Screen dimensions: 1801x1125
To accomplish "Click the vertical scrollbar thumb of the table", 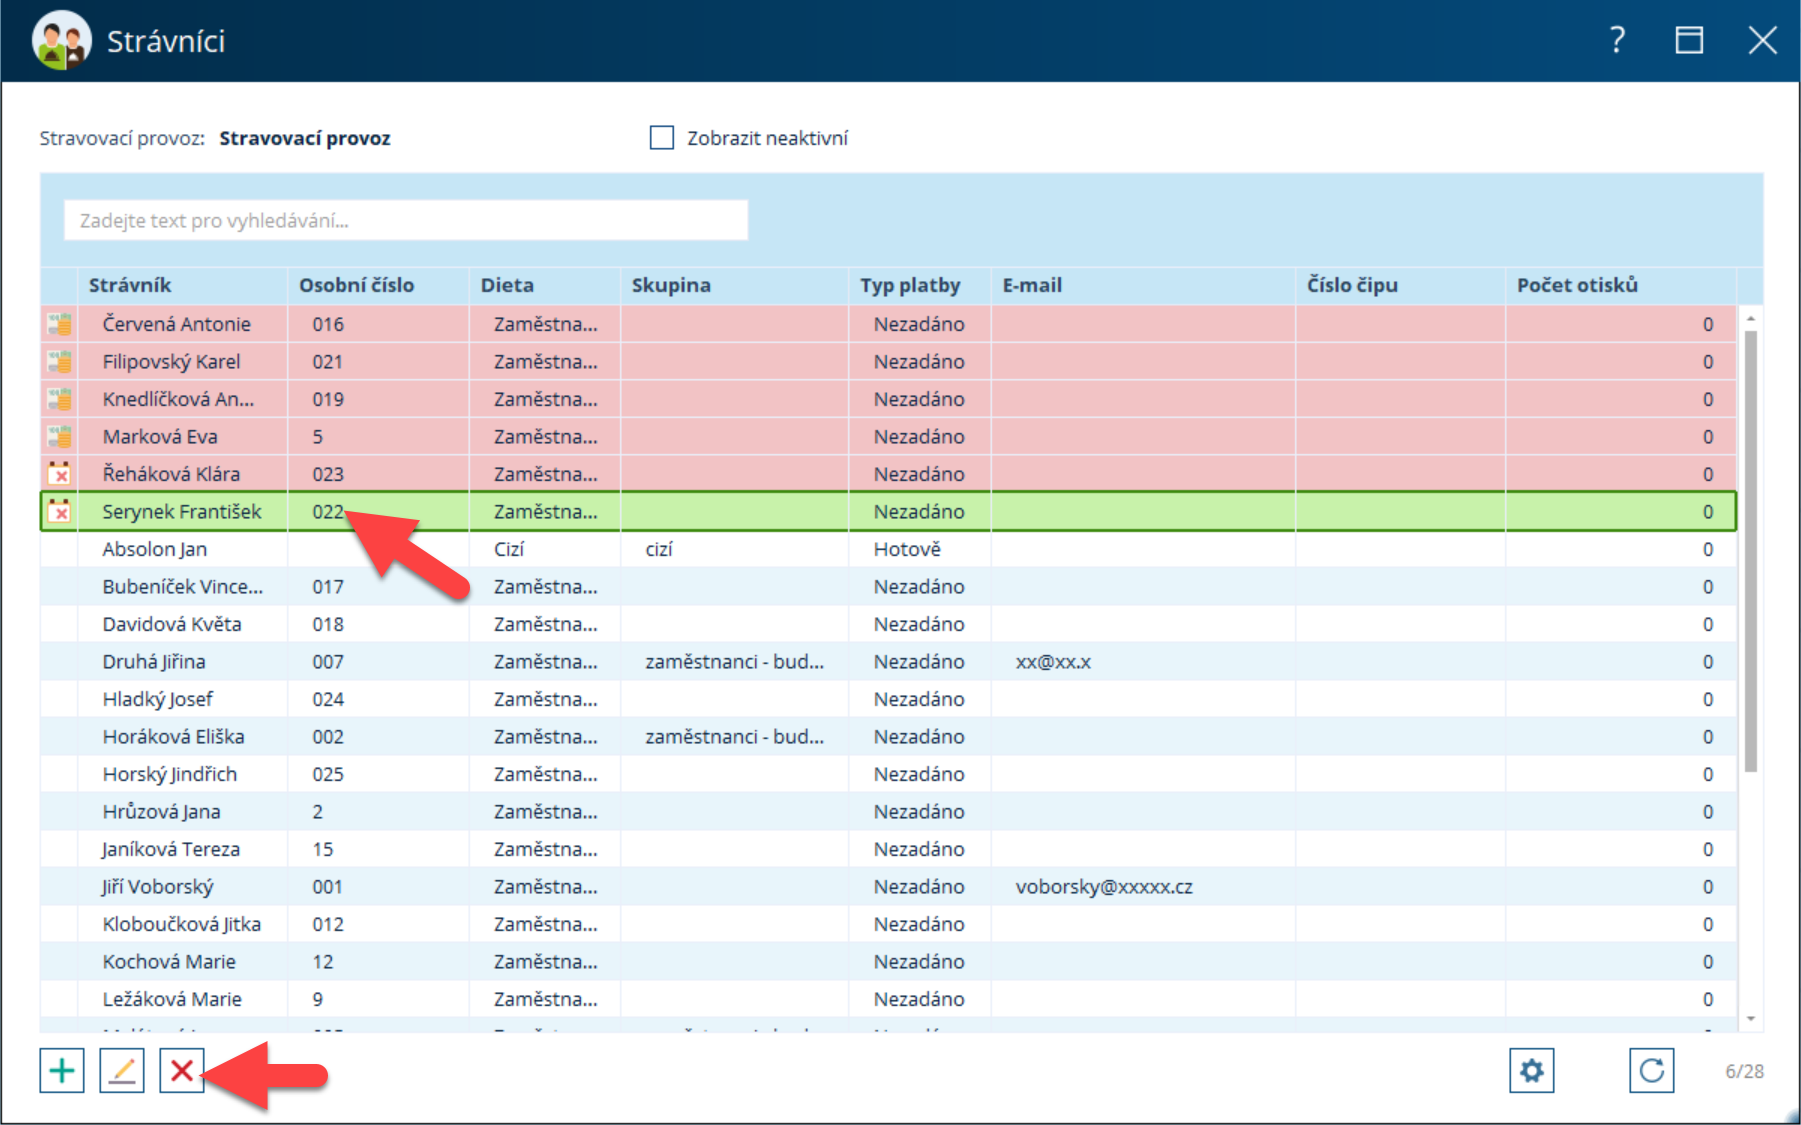I will point(1750,550).
